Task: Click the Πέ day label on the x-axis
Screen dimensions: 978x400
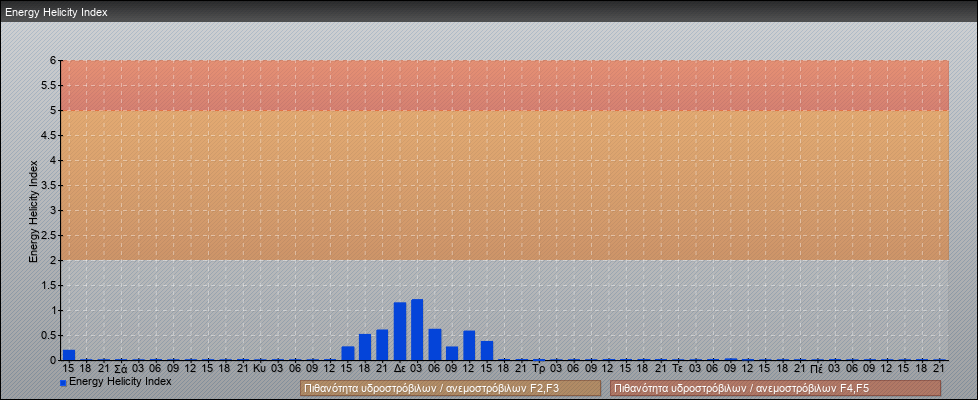Action: pyautogui.click(x=817, y=368)
